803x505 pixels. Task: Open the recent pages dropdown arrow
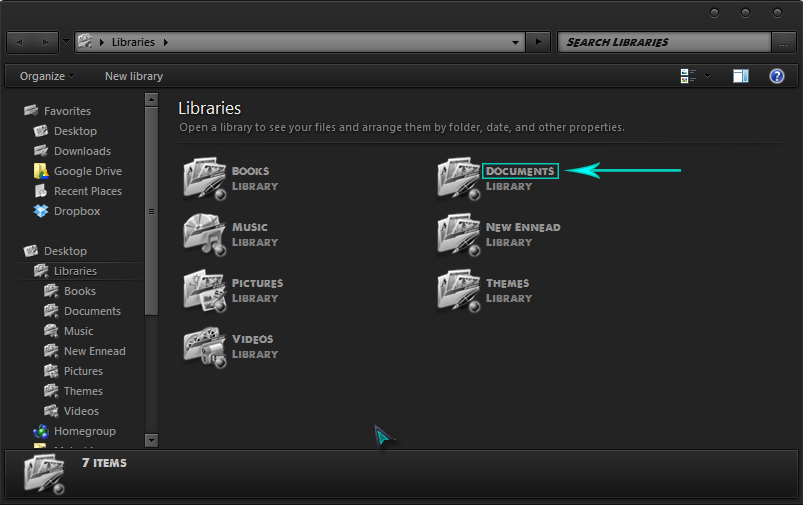pos(66,41)
